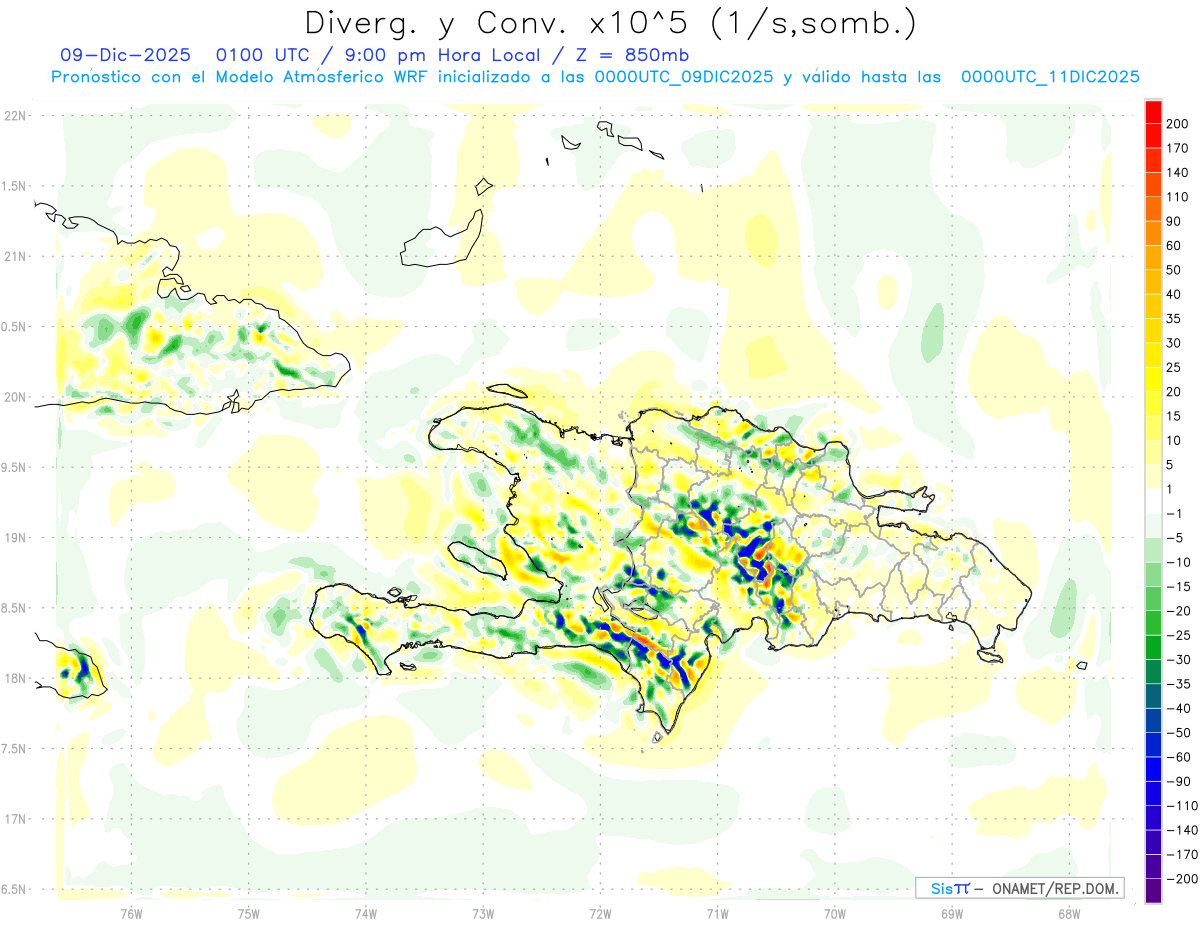Click the positive '200' colorbar value

click(x=1179, y=124)
